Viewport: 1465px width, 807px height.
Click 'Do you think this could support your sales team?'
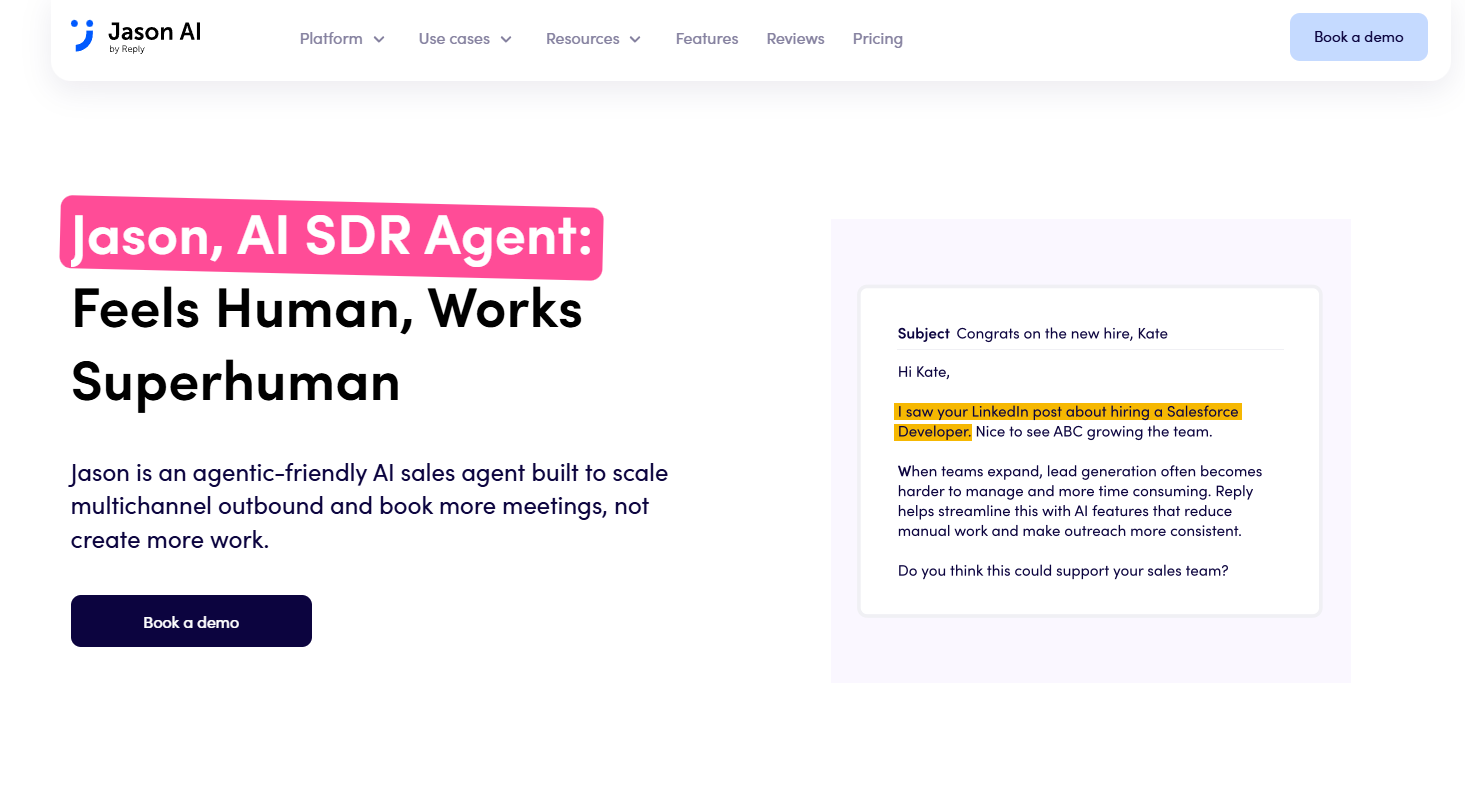pos(1063,571)
